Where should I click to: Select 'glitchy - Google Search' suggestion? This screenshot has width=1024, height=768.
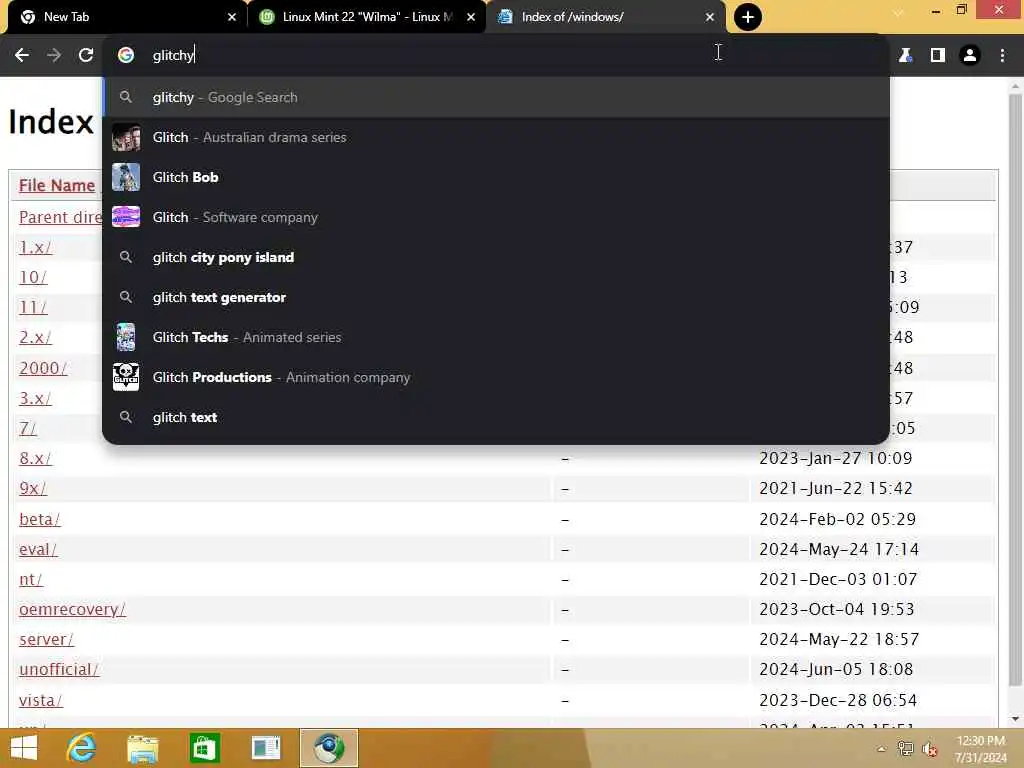[496, 97]
